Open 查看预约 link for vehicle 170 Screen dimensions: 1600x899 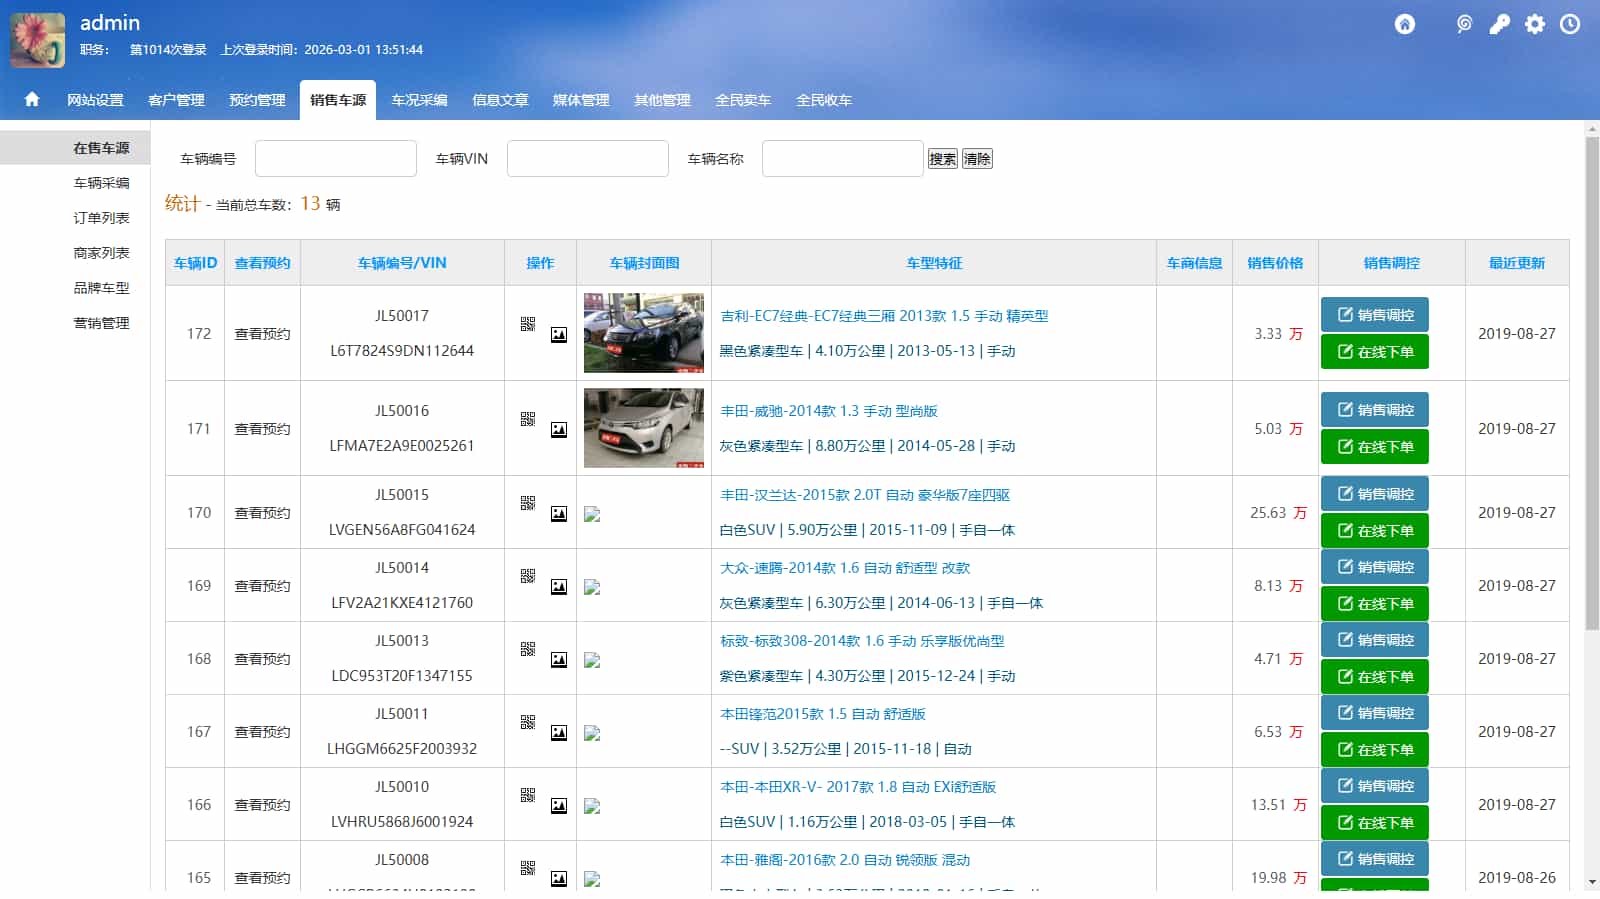pos(262,513)
